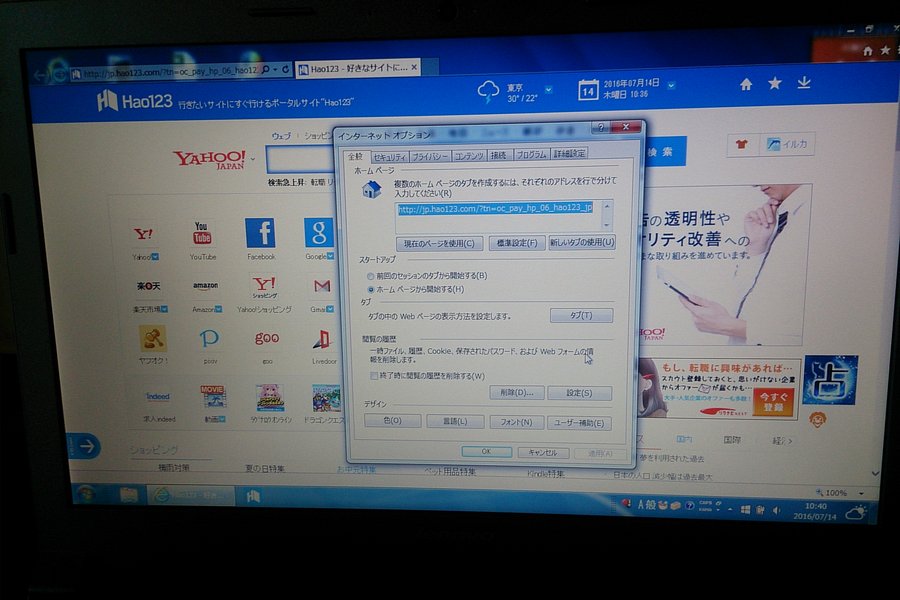Click the 占 fortune thumbnail
The image size is (900, 600).
830,380
